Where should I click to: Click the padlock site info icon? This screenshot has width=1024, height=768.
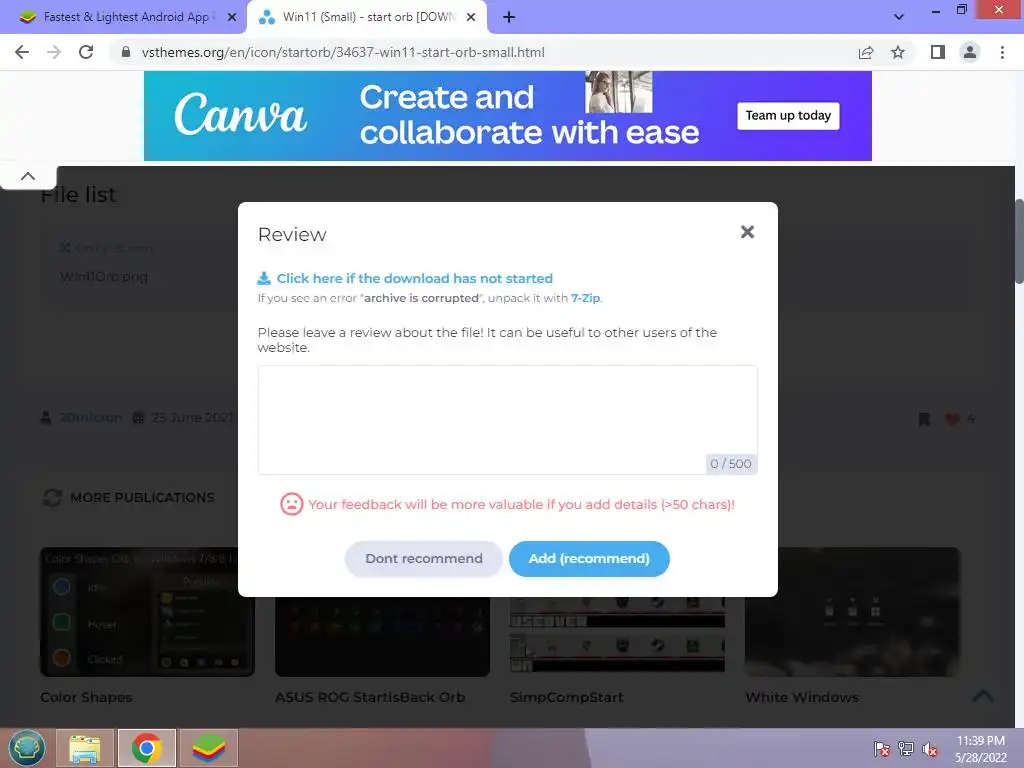pos(126,52)
